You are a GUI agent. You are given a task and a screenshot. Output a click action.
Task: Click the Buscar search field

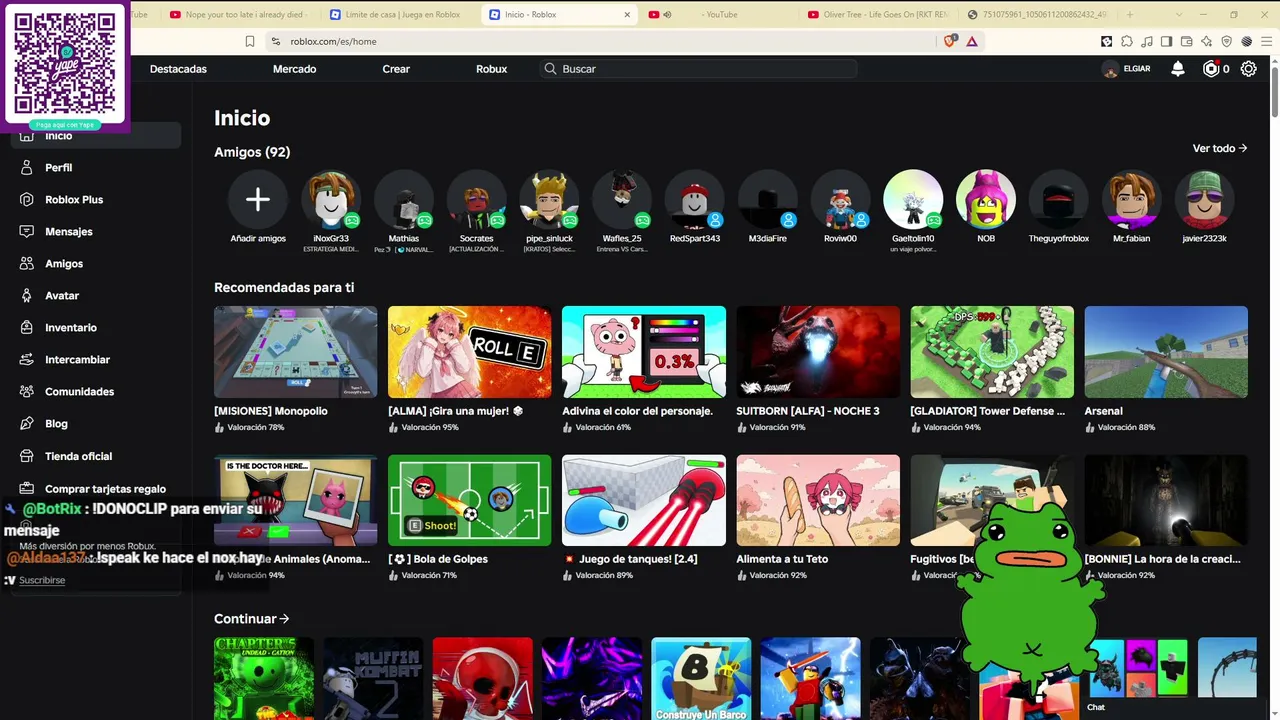pyautogui.click(x=698, y=69)
